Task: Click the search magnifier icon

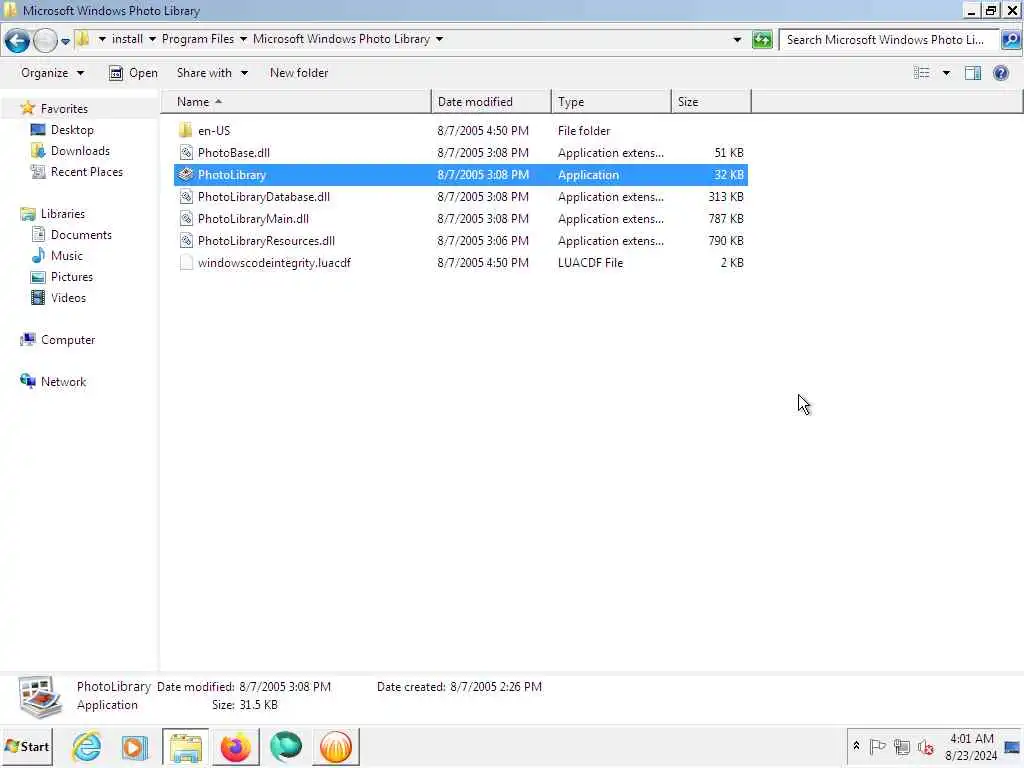Action: pos(1010,40)
